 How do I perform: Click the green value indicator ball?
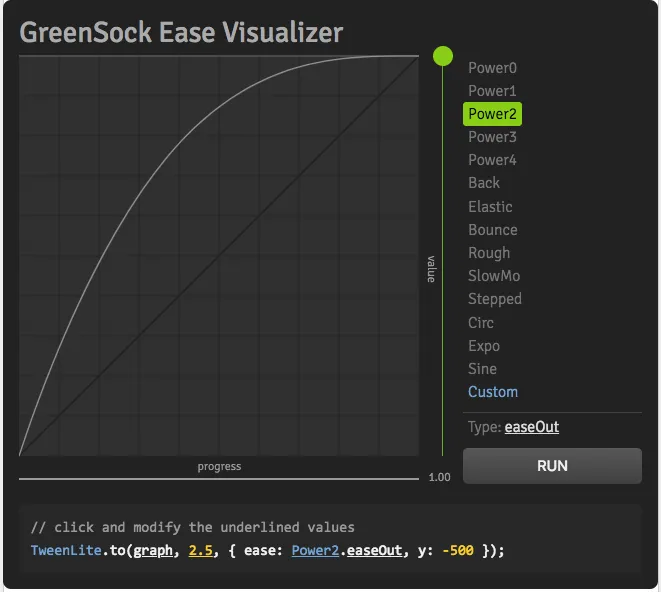[443, 56]
